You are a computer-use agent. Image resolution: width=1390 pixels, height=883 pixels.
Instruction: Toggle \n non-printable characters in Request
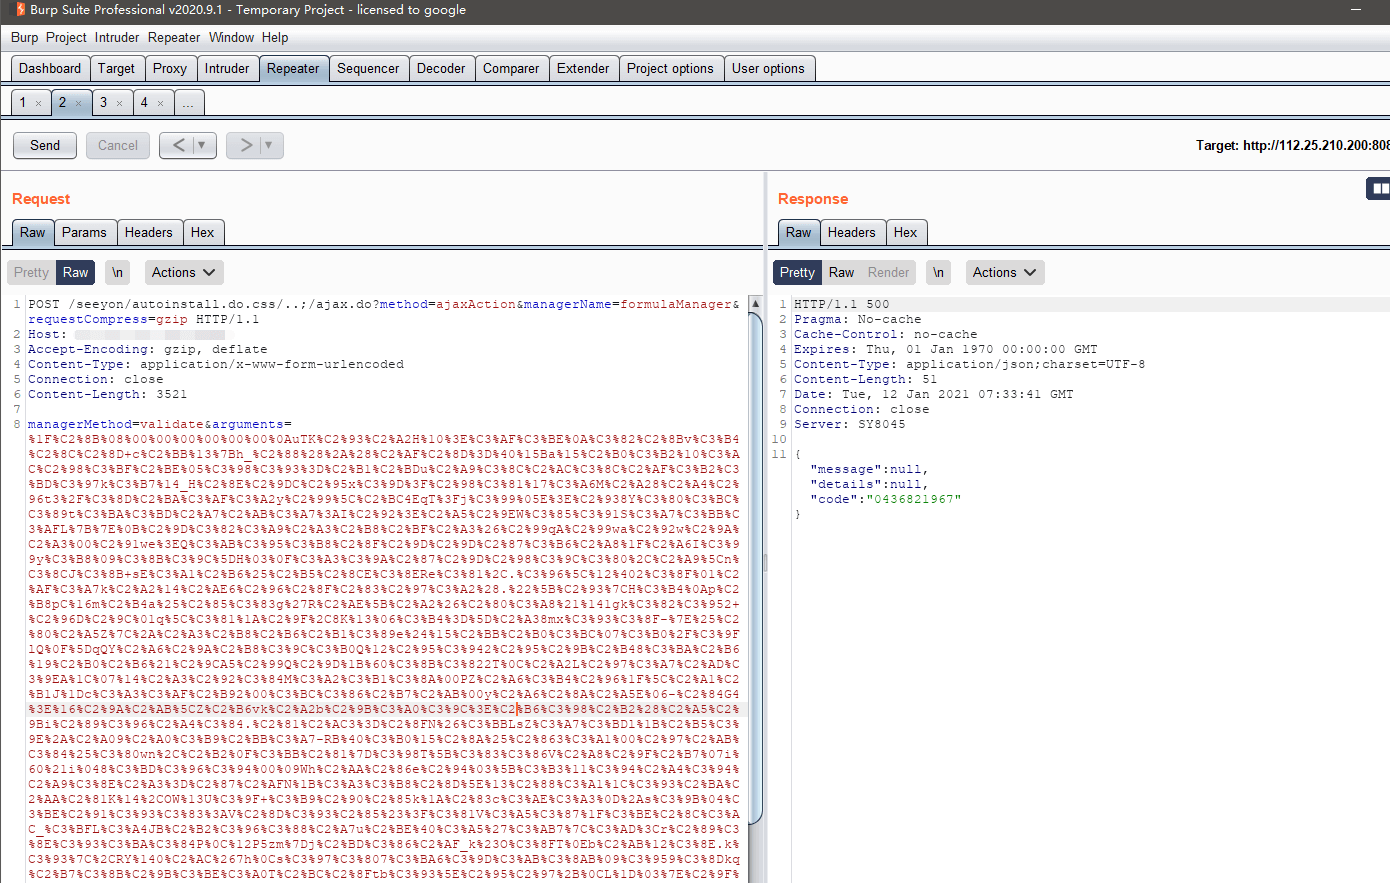(x=118, y=272)
